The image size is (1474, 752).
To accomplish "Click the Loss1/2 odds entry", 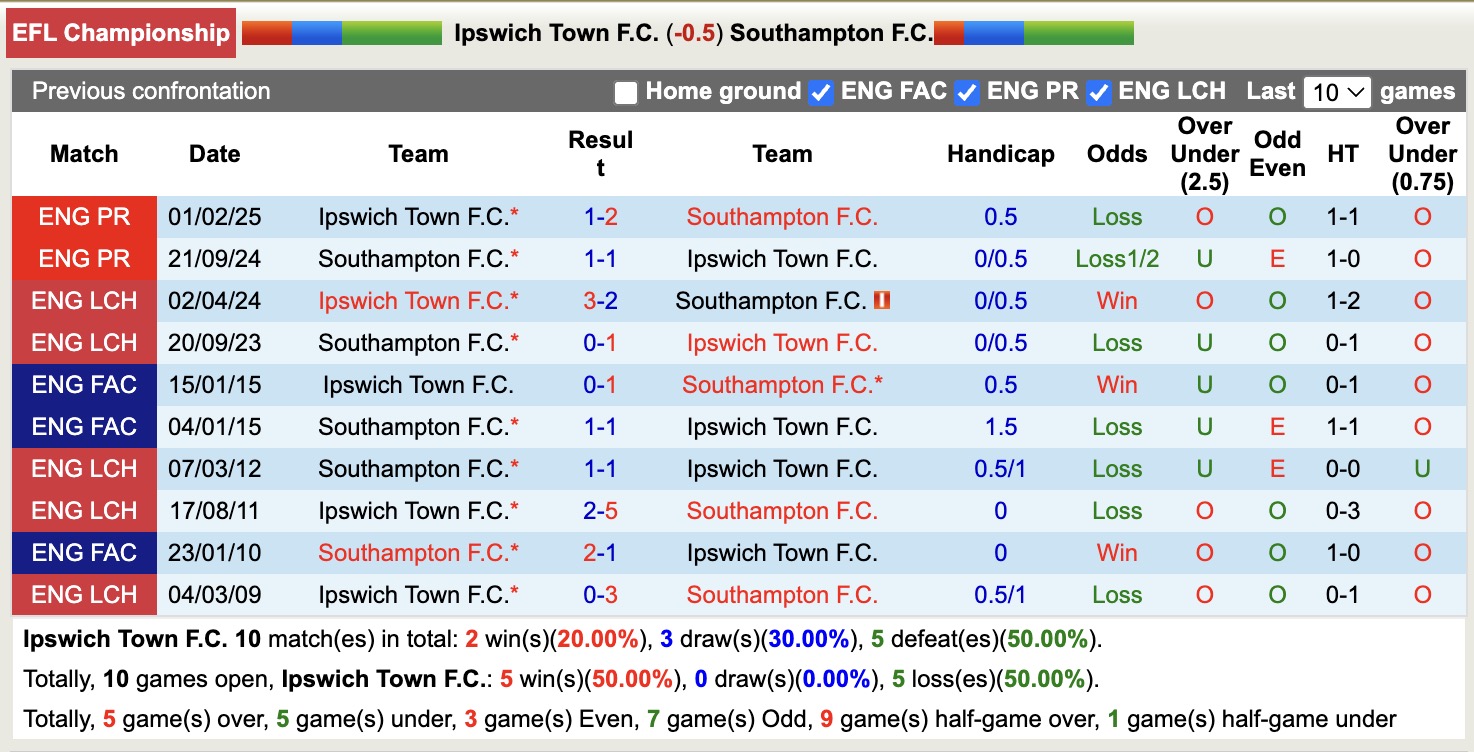I will pyautogui.click(x=1116, y=258).
